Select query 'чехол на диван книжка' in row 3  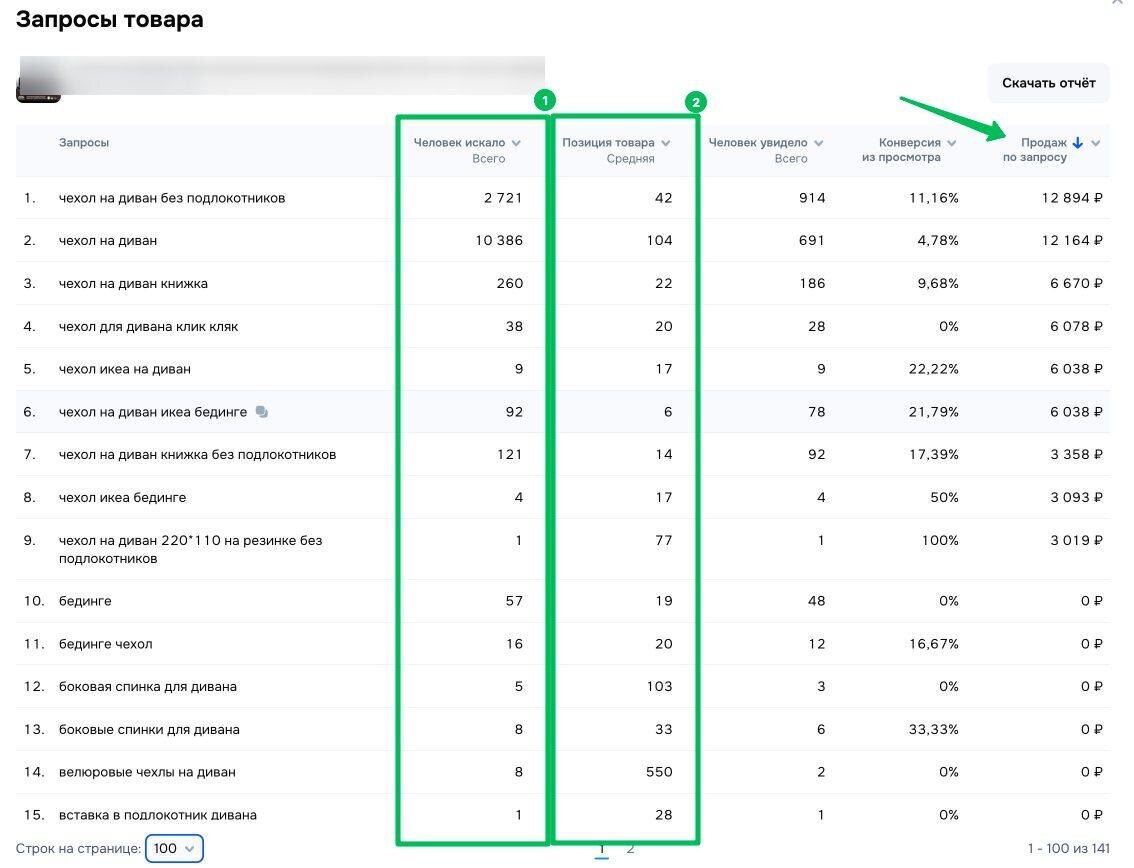click(x=133, y=283)
